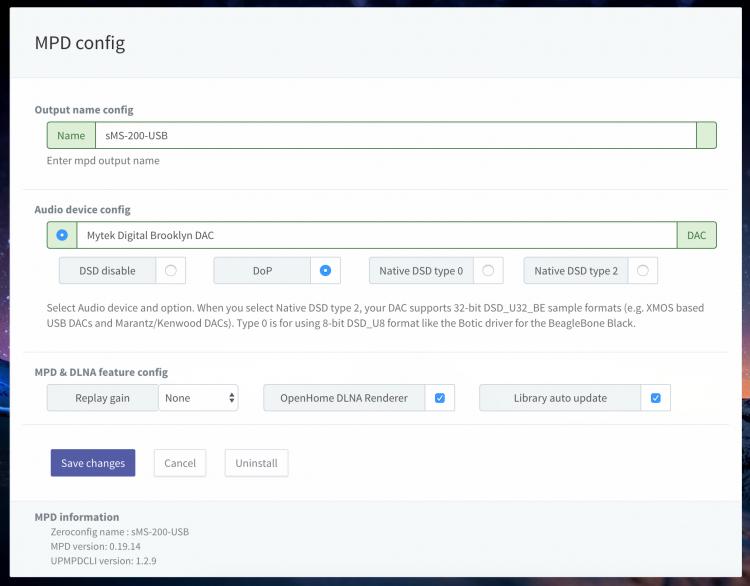
Task: Select Native DSD type 0 radio button
Action: 488,270
